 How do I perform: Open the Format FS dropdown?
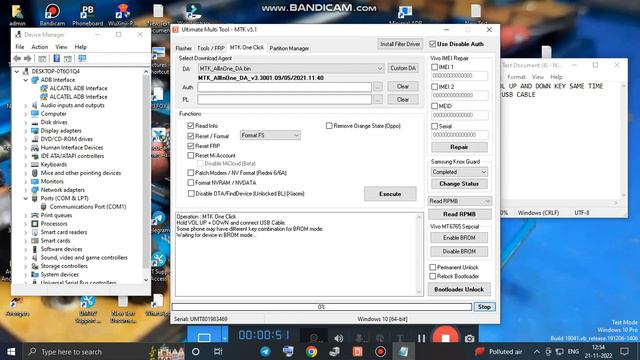coord(270,135)
